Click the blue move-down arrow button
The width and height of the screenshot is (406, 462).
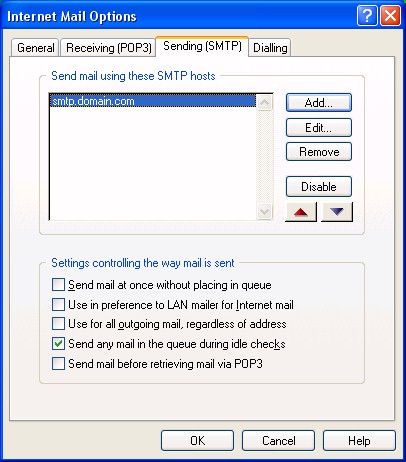pyautogui.click(x=337, y=212)
